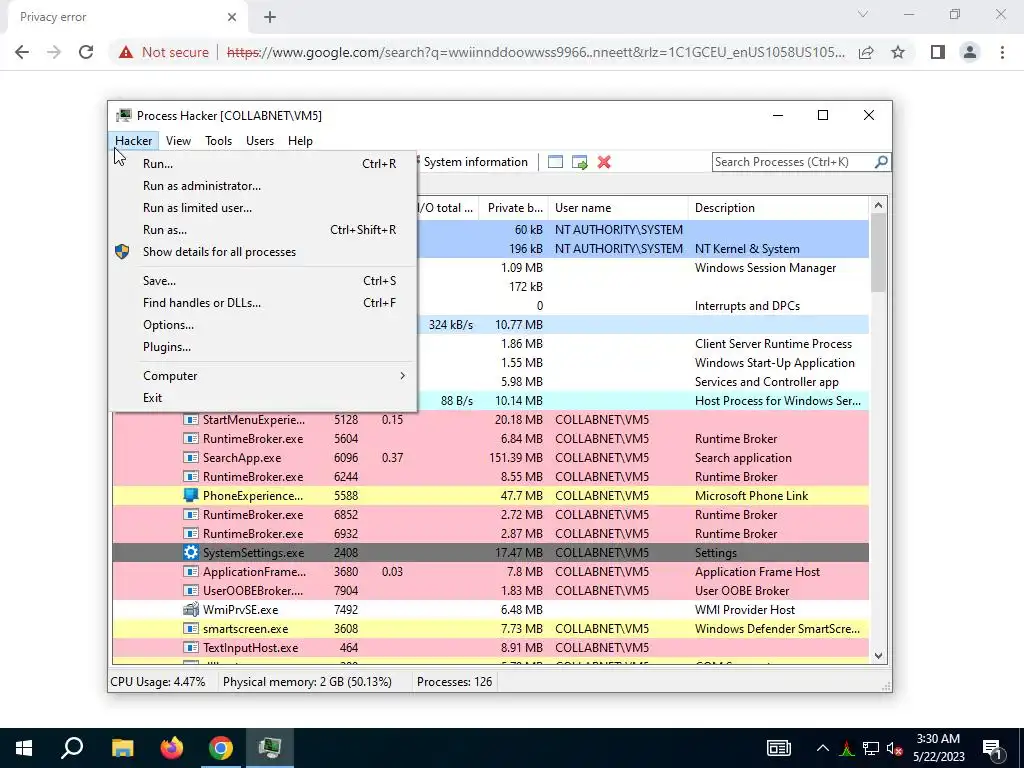This screenshot has height=768, width=1024.
Task: Open Find handles or DLLs...
Action: (263, 303)
